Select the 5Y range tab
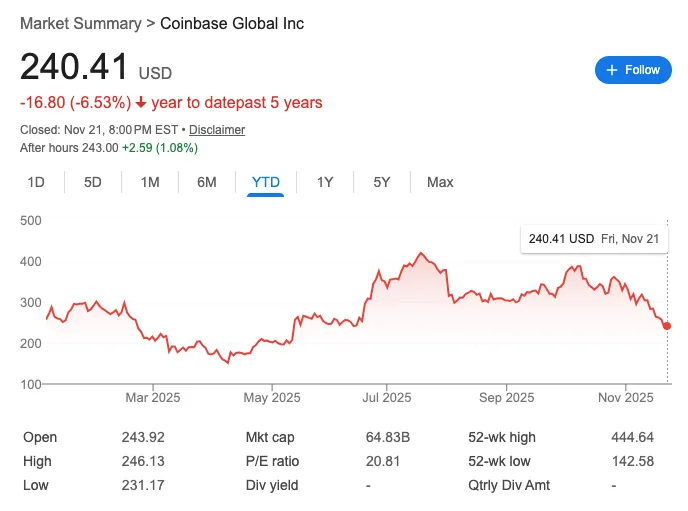The width and height of the screenshot is (688, 511). (382, 182)
